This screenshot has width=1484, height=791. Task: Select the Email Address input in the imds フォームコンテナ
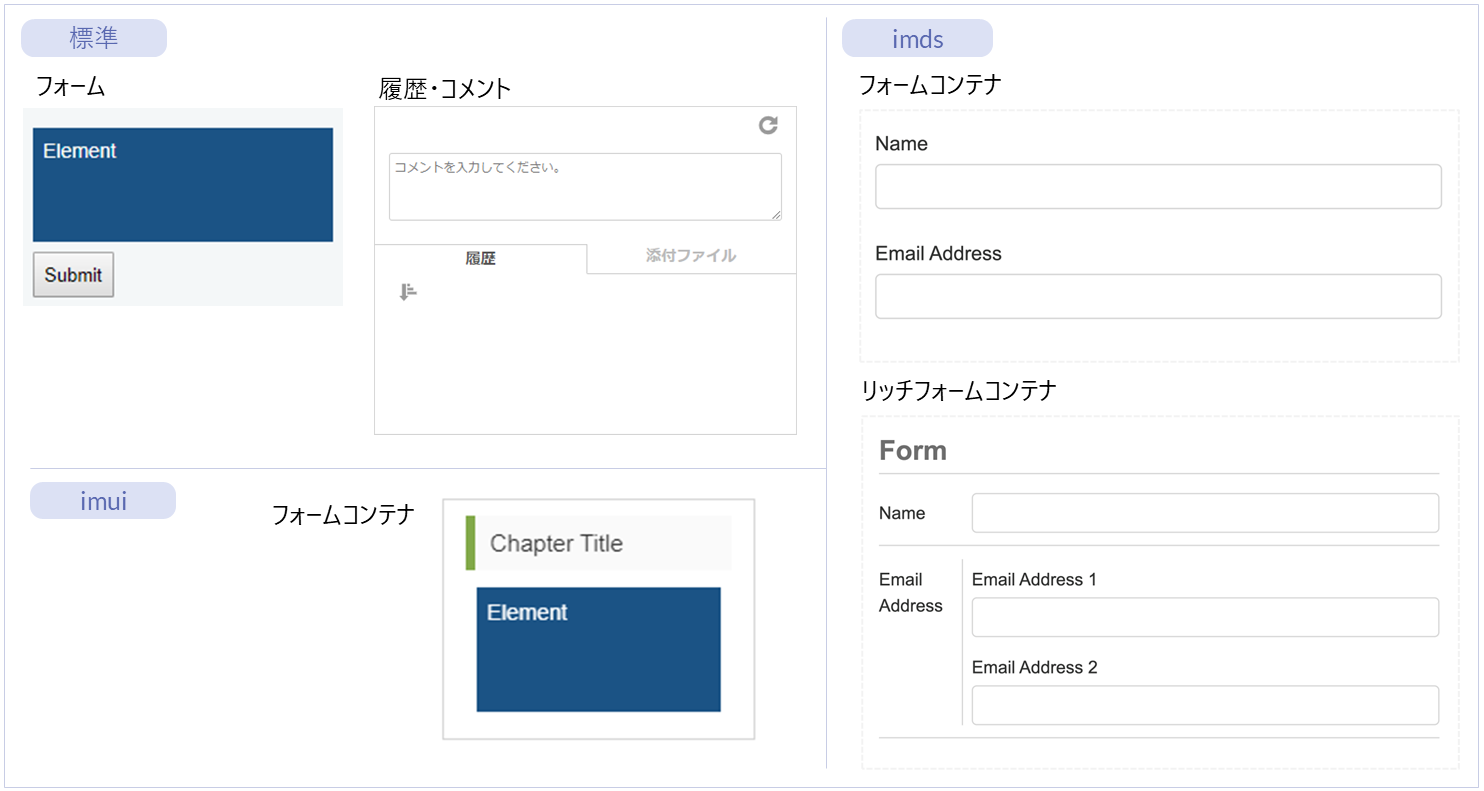pyautogui.click(x=1158, y=297)
